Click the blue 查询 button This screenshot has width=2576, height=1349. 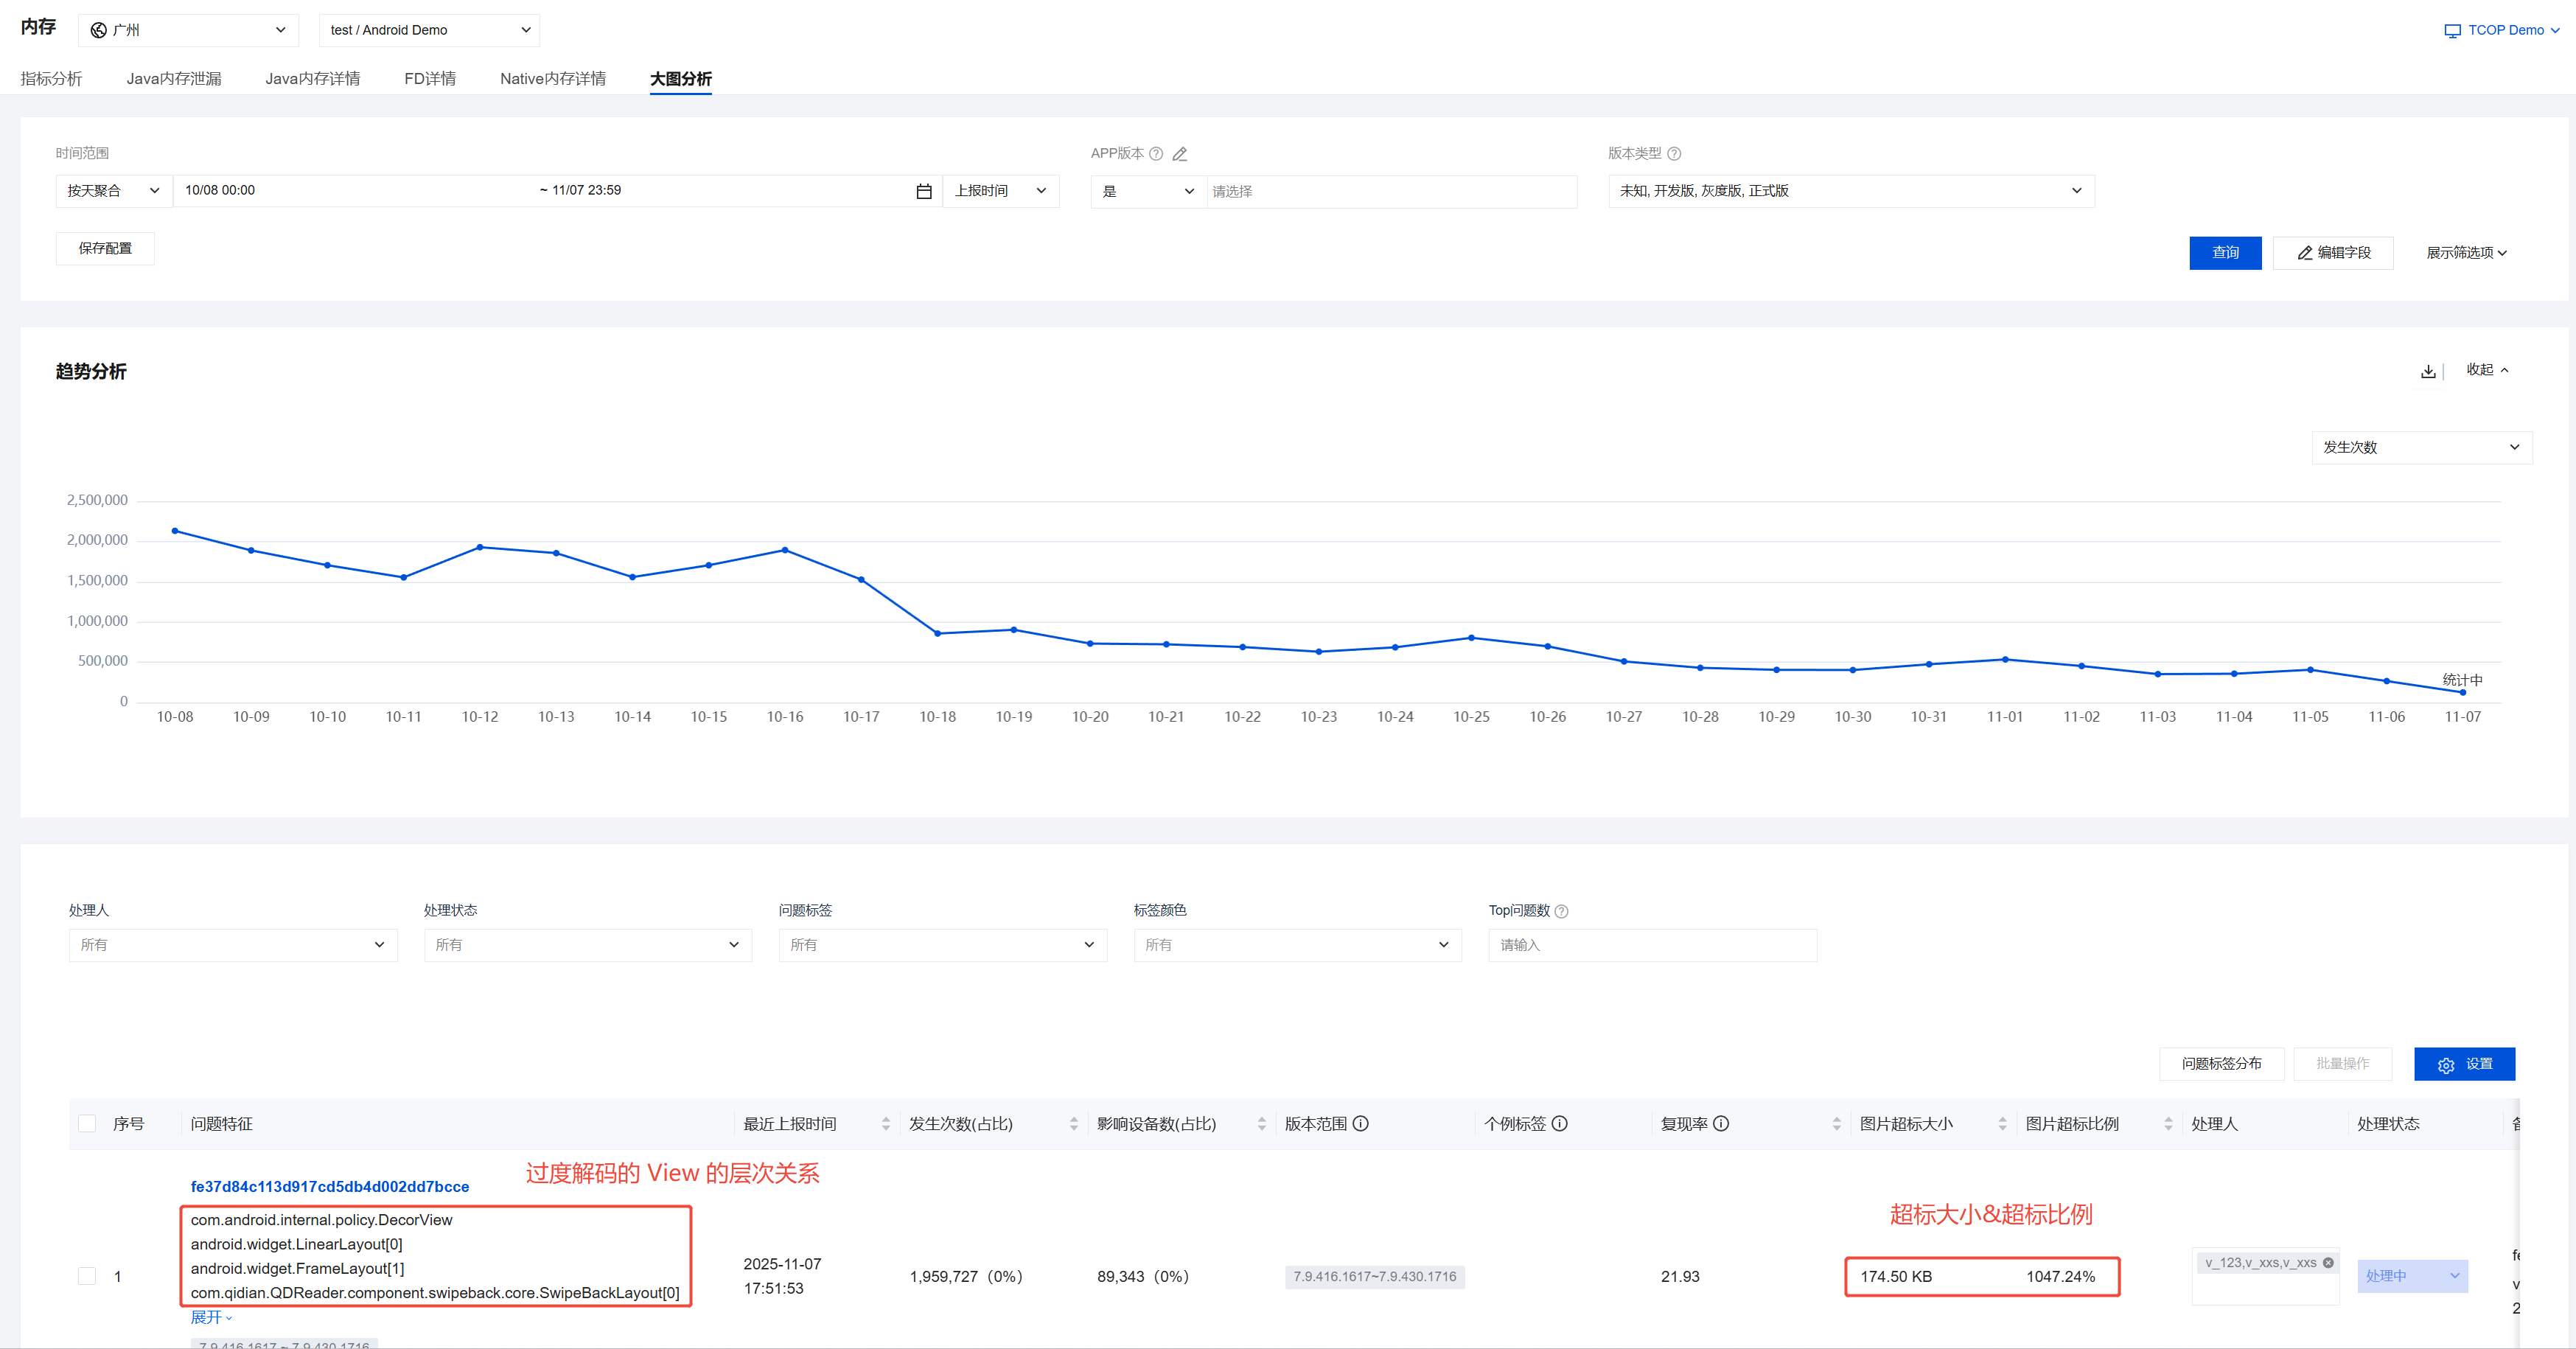[2224, 253]
